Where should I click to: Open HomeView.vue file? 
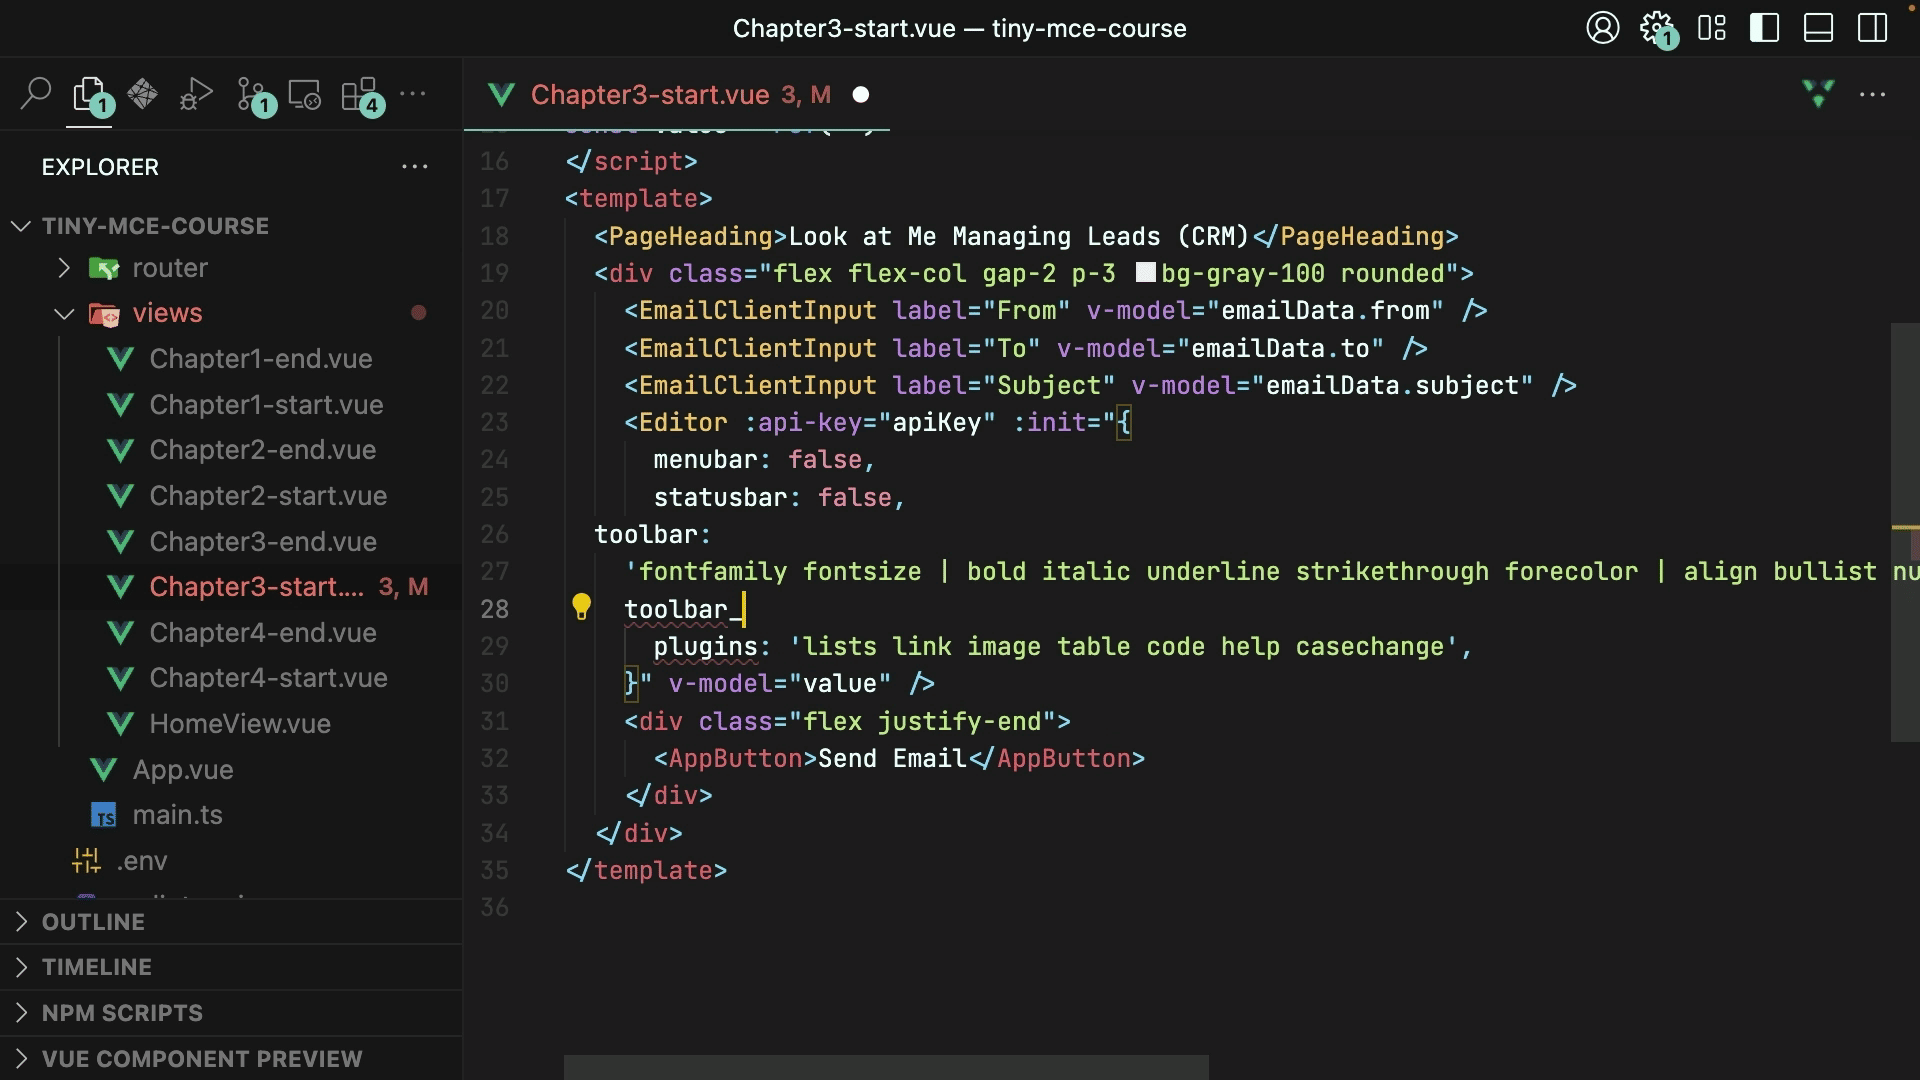click(240, 724)
